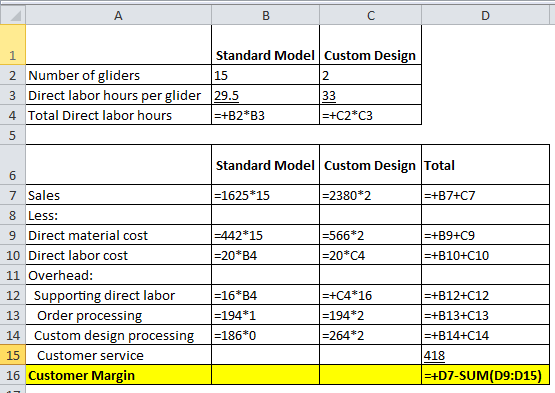The height and width of the screenshot is (393, 555).
Task: Select the cell containing 15
Action: [265, 75]
